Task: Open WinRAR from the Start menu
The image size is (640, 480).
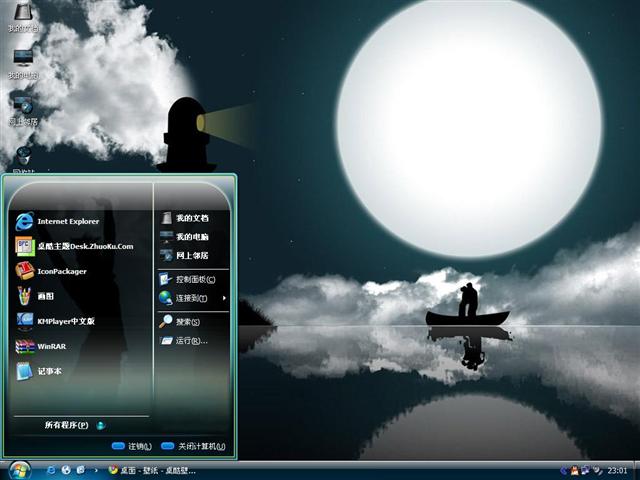Action: coord(51,346)
